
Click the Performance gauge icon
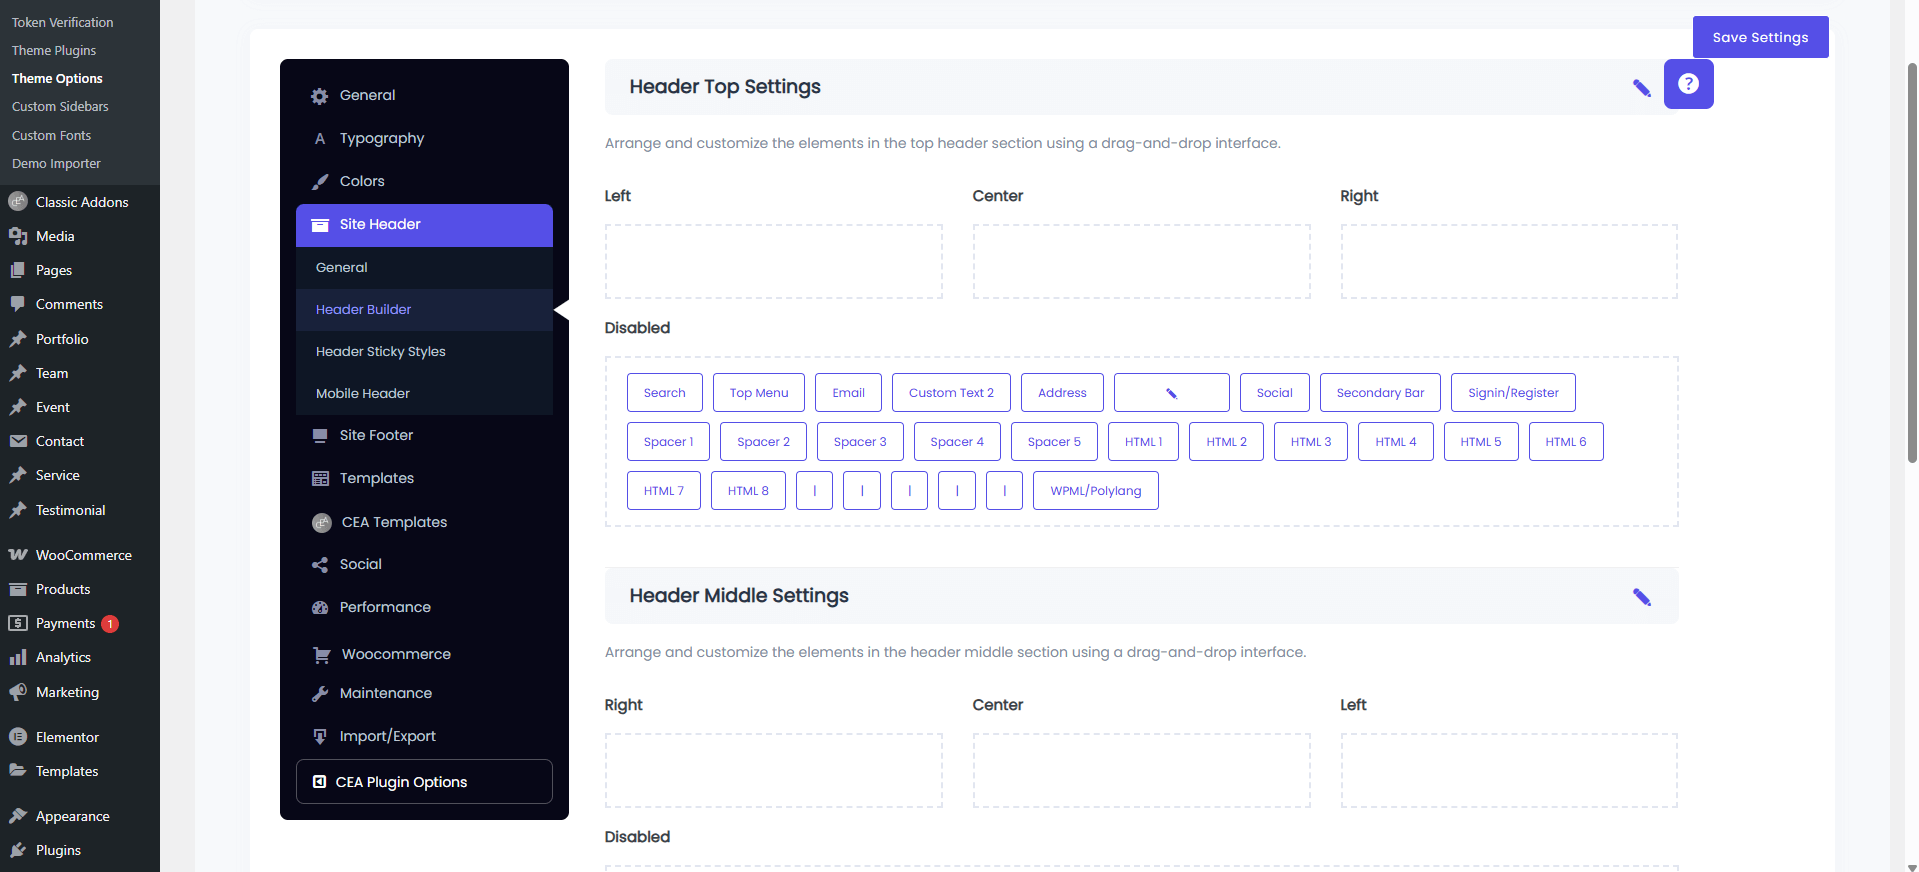click(320, 608)
